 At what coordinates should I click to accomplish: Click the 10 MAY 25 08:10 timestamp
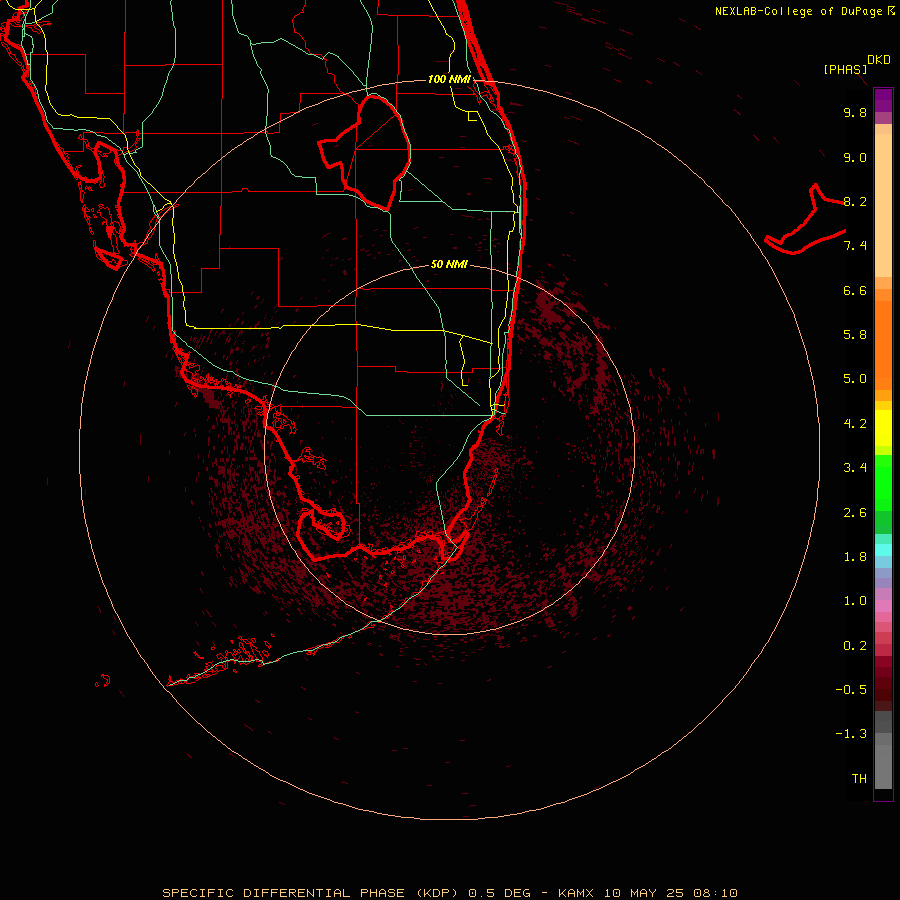tap(670, 893)
